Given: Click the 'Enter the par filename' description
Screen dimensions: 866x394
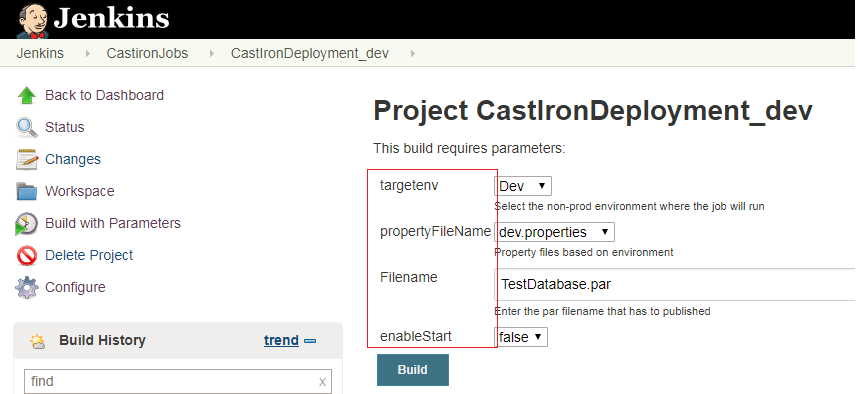Looking at the screenshot, I should [602, 312].
